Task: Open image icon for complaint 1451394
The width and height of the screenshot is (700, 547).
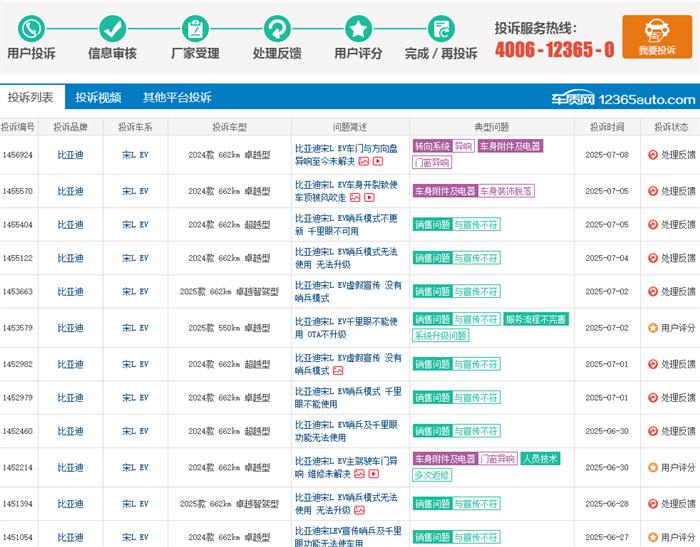Action: coord(359,510)
